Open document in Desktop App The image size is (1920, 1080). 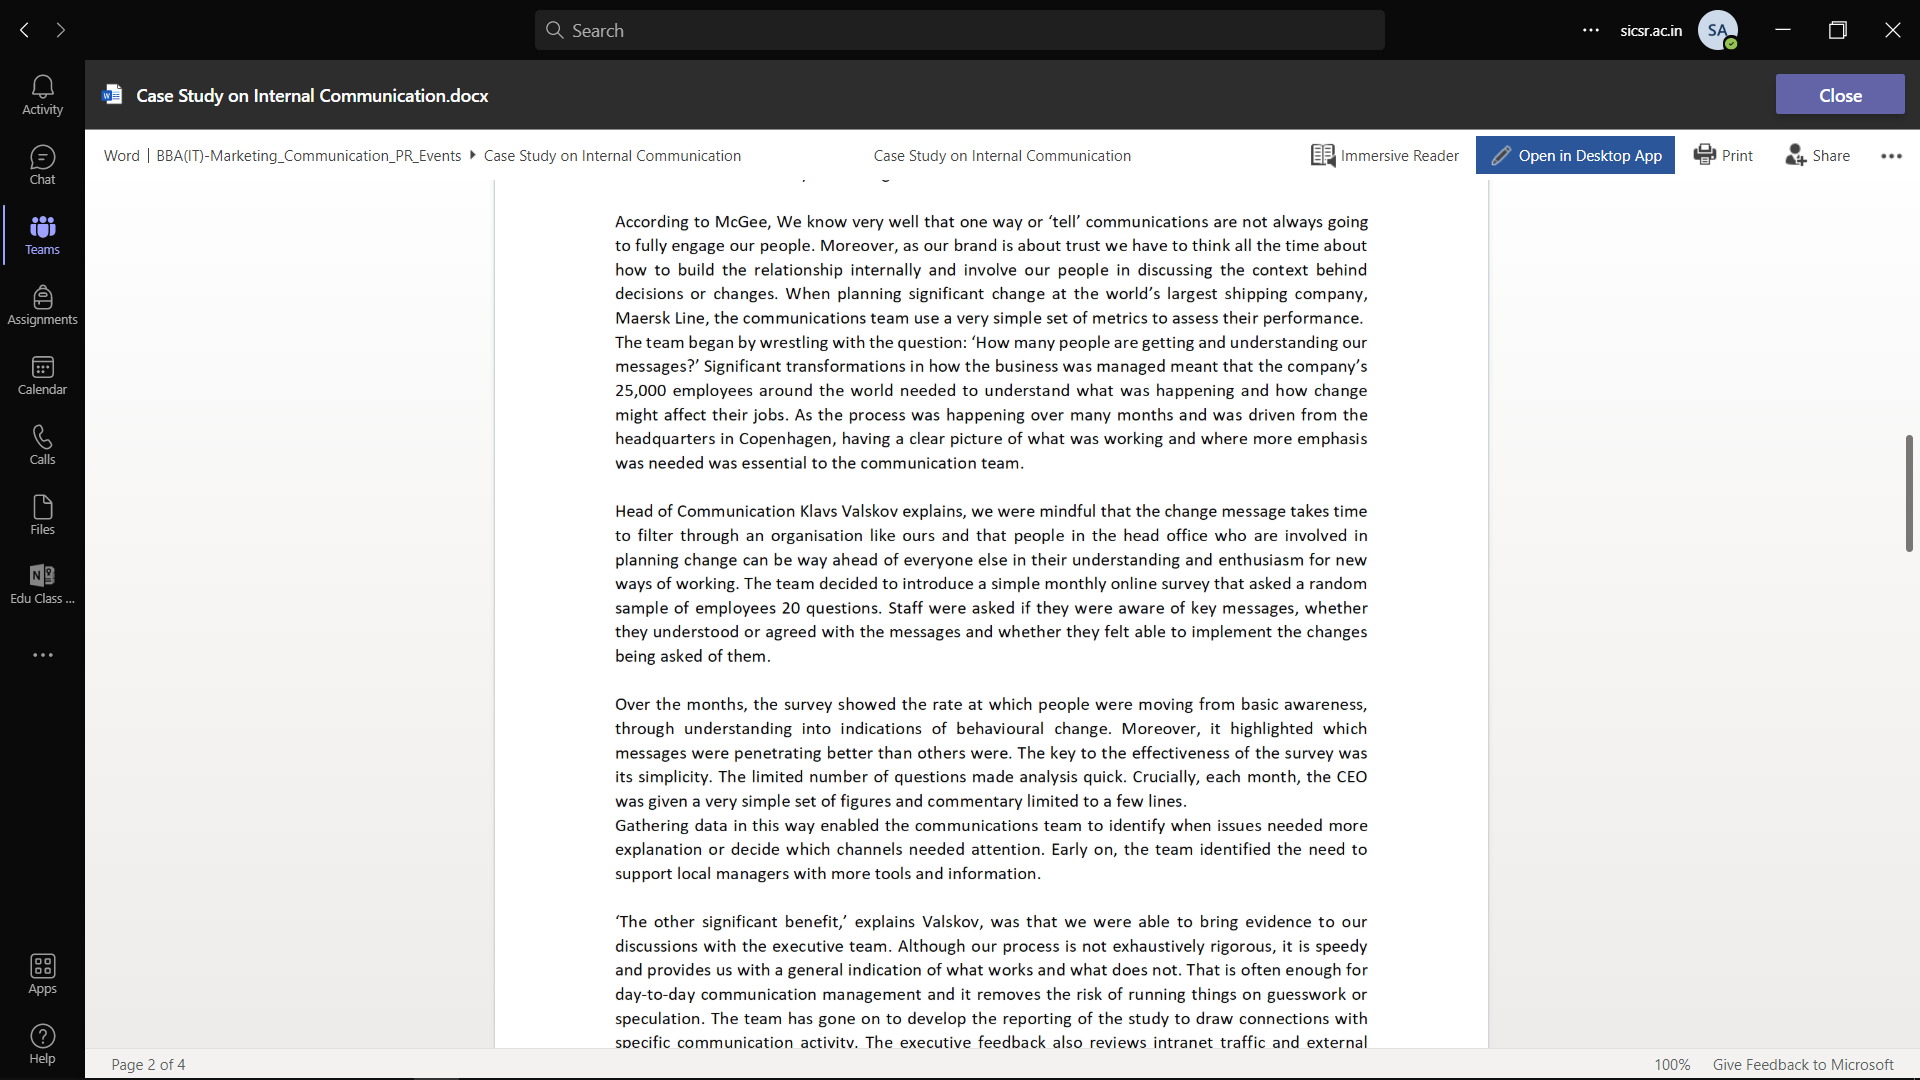[x=1575, y=155]
